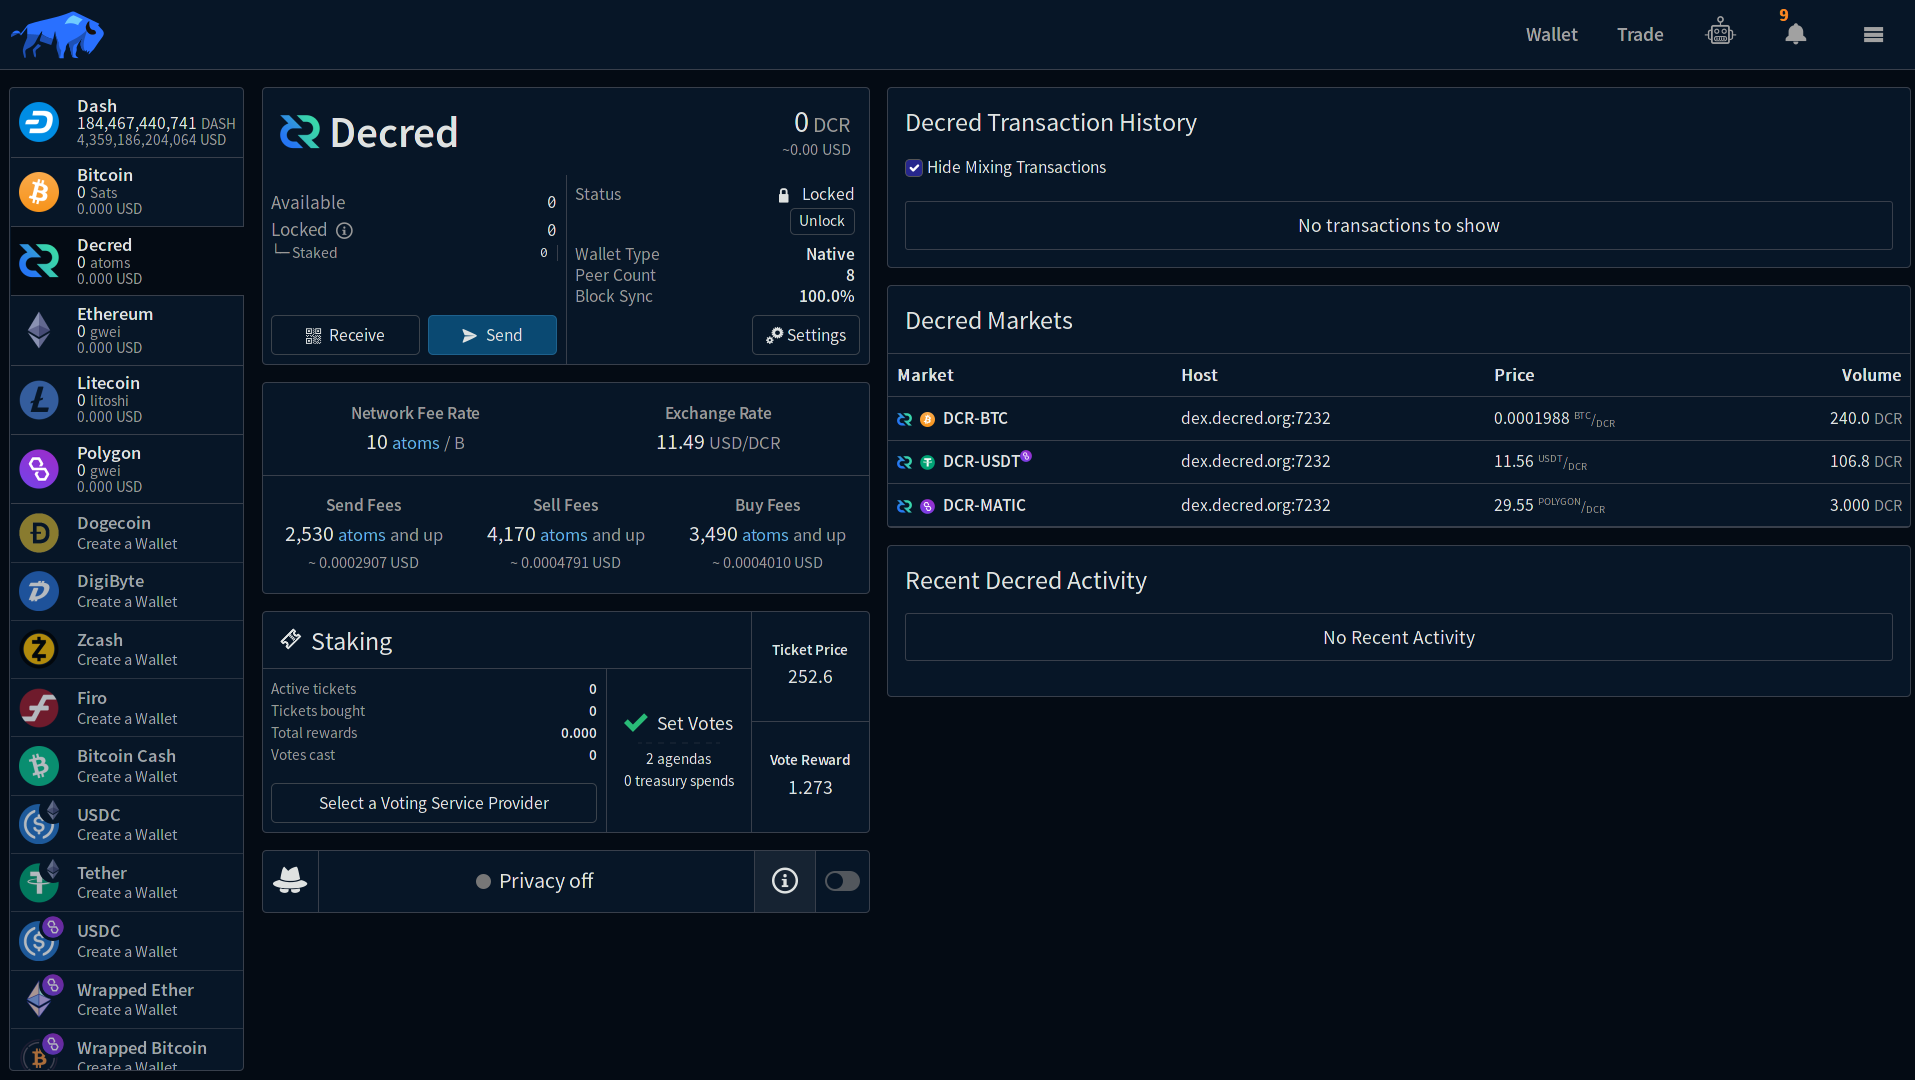This screenshot has height=1080, width=1915.
Task: Select the Litecoin wallet
Action: click(x=127, y=399)
